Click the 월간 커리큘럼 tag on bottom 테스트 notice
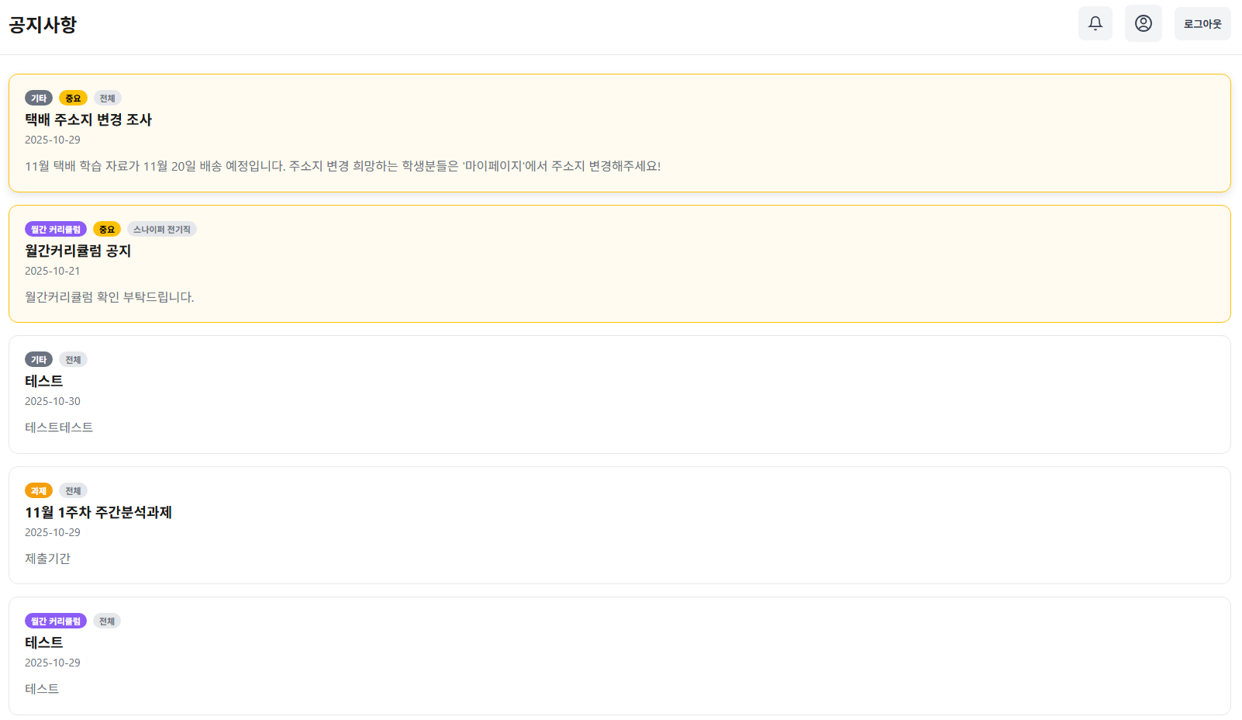1242x720 pixels. [x=56, y=621]
